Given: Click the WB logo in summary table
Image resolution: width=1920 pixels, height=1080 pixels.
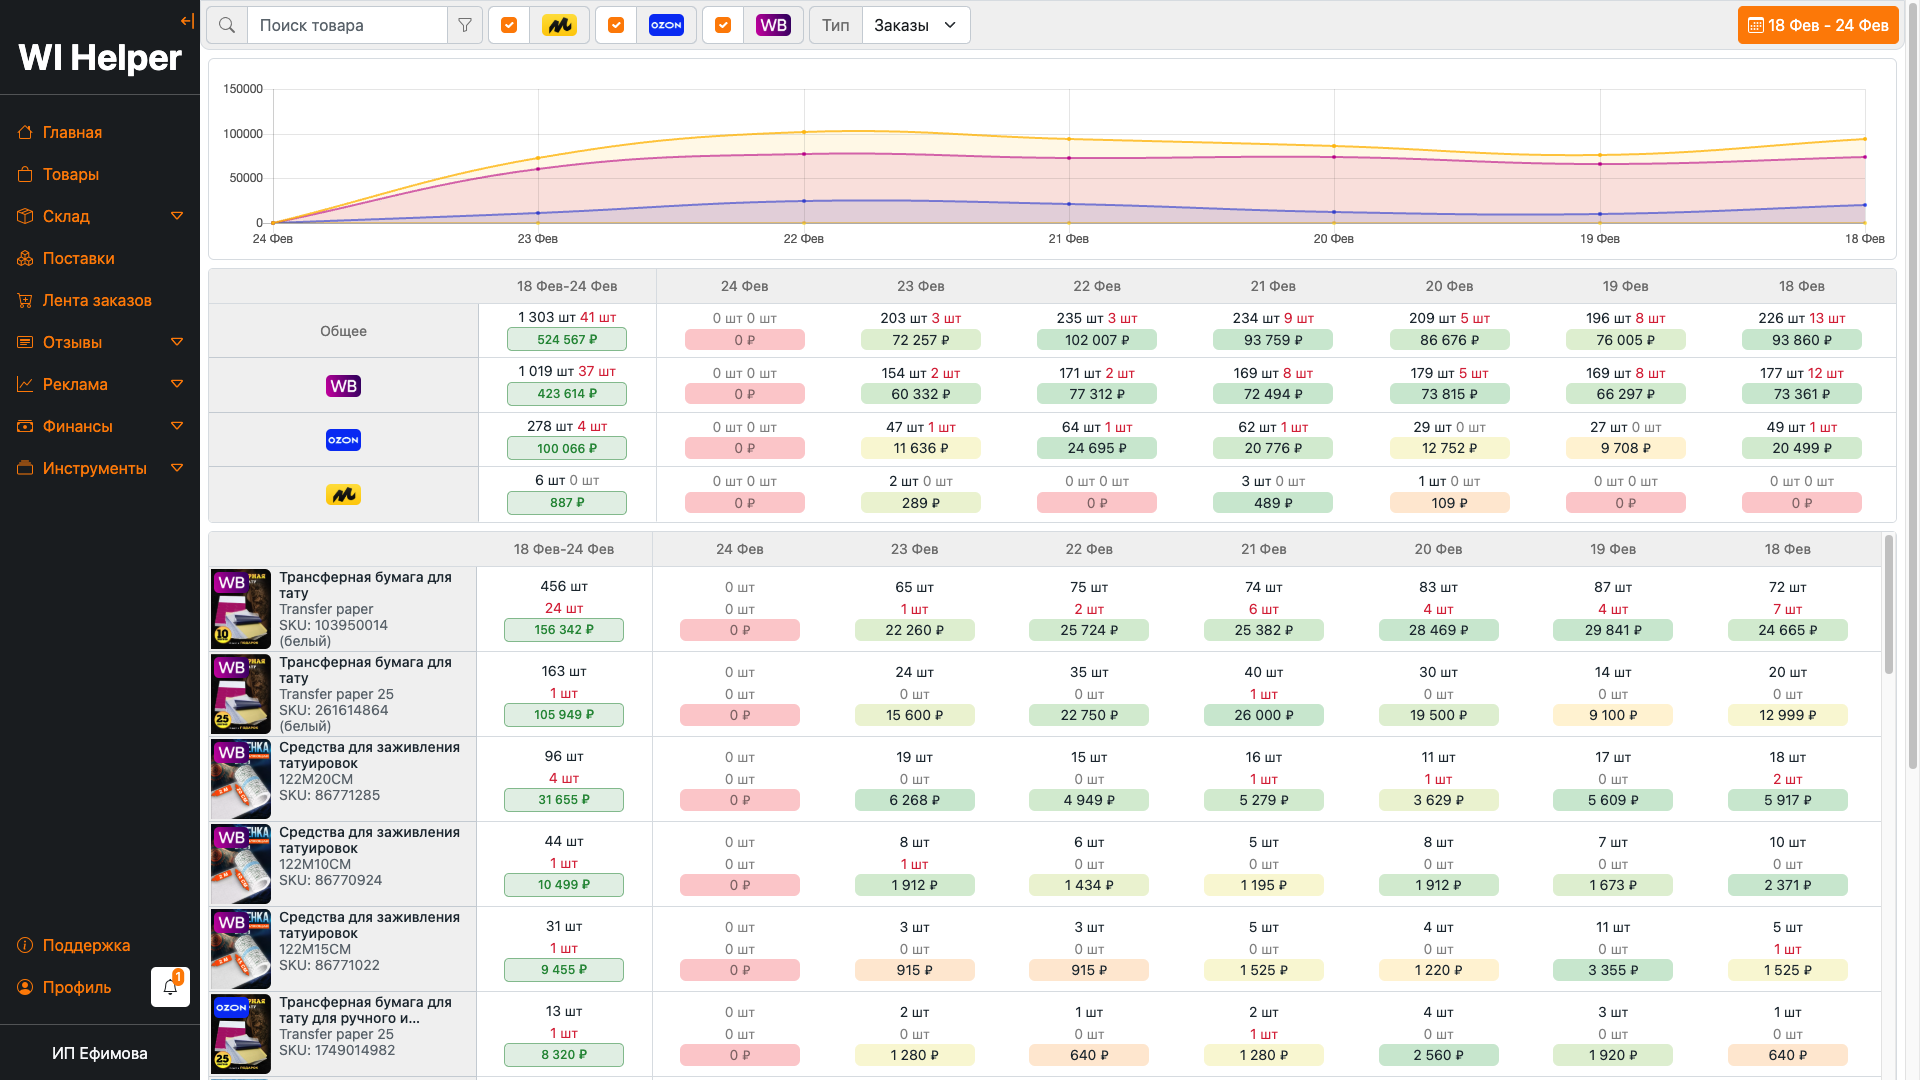Looking at the screenshot, I should click(343, 386).
